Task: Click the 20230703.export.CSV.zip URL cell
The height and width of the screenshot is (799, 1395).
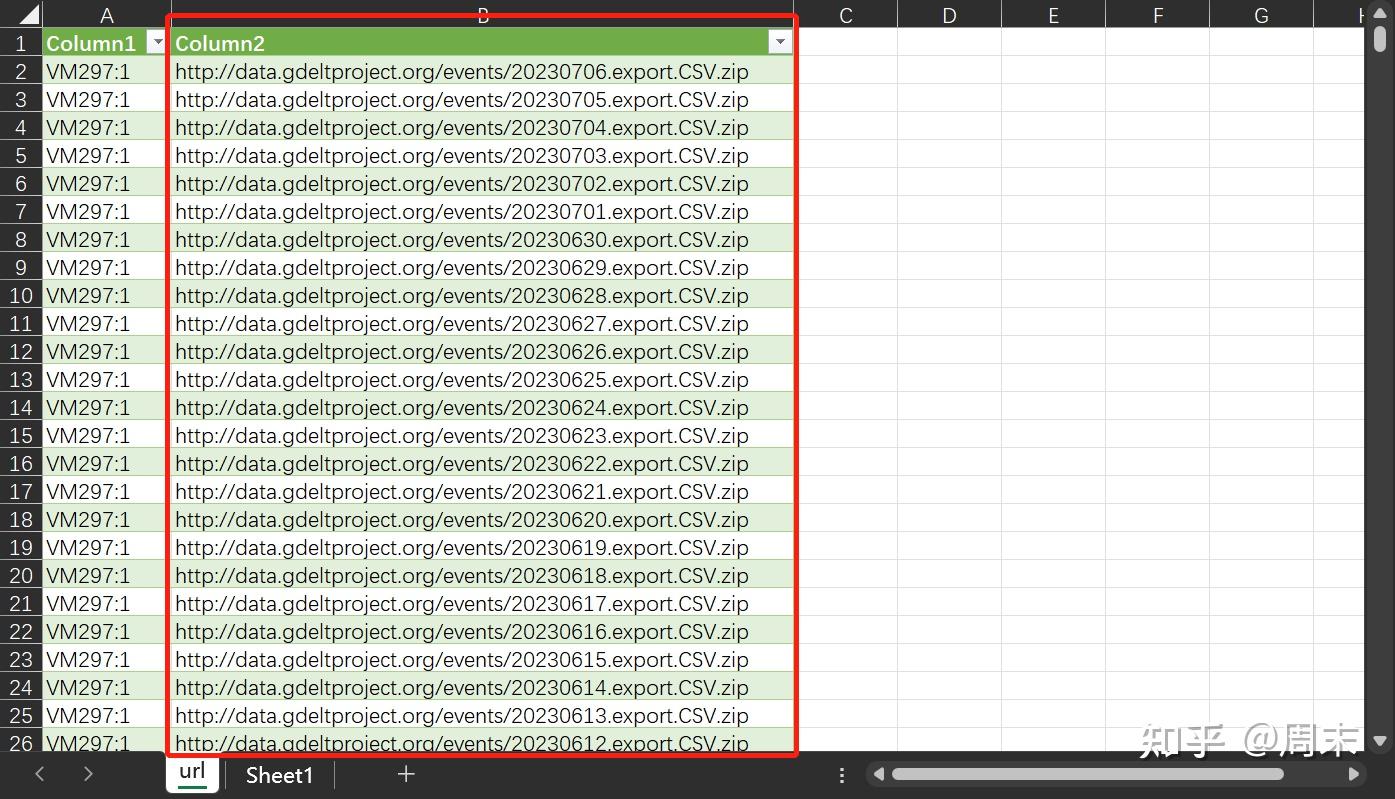Action: [483, 155]
